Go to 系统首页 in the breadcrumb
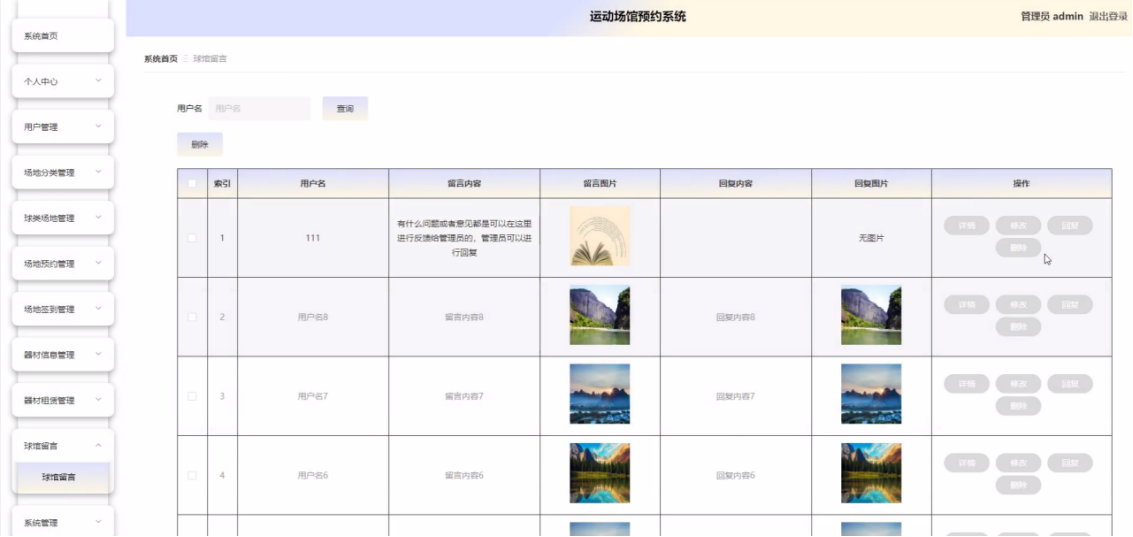Screen dimensions: 1133x537 coord(160,59)
